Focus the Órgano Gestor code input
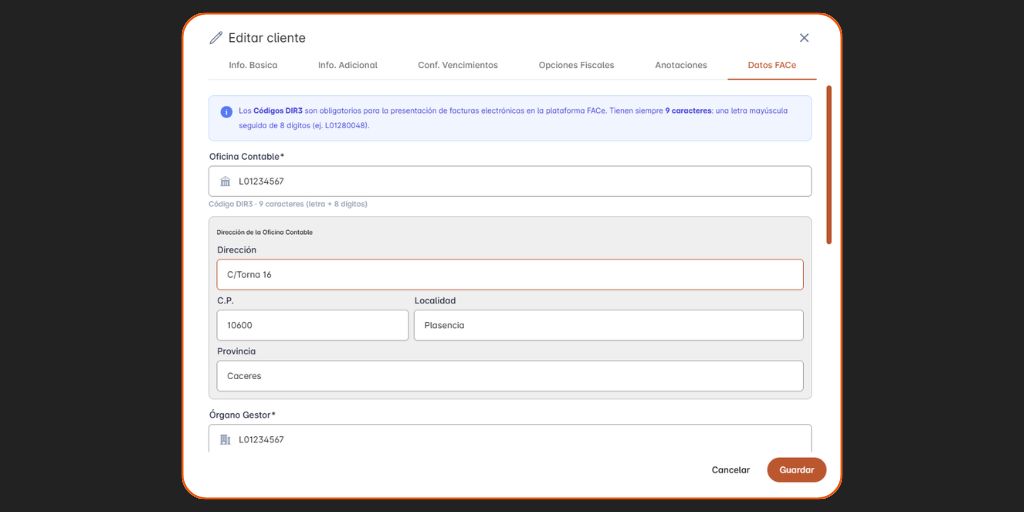 coord(520,439)
